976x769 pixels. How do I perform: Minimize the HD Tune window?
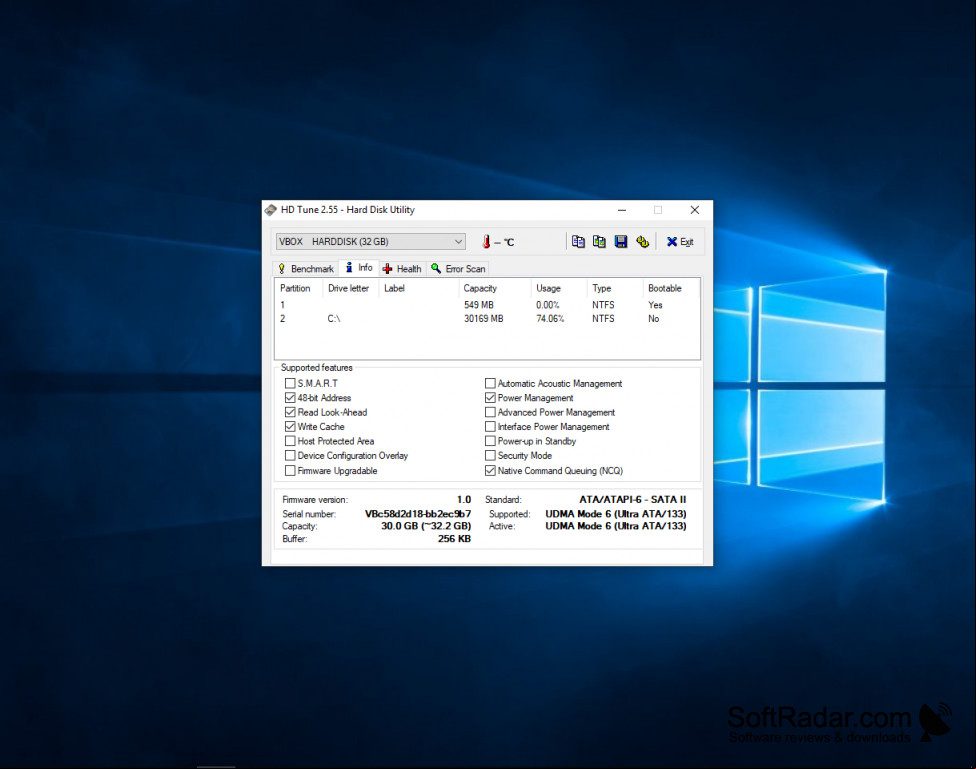pos(622,210)
